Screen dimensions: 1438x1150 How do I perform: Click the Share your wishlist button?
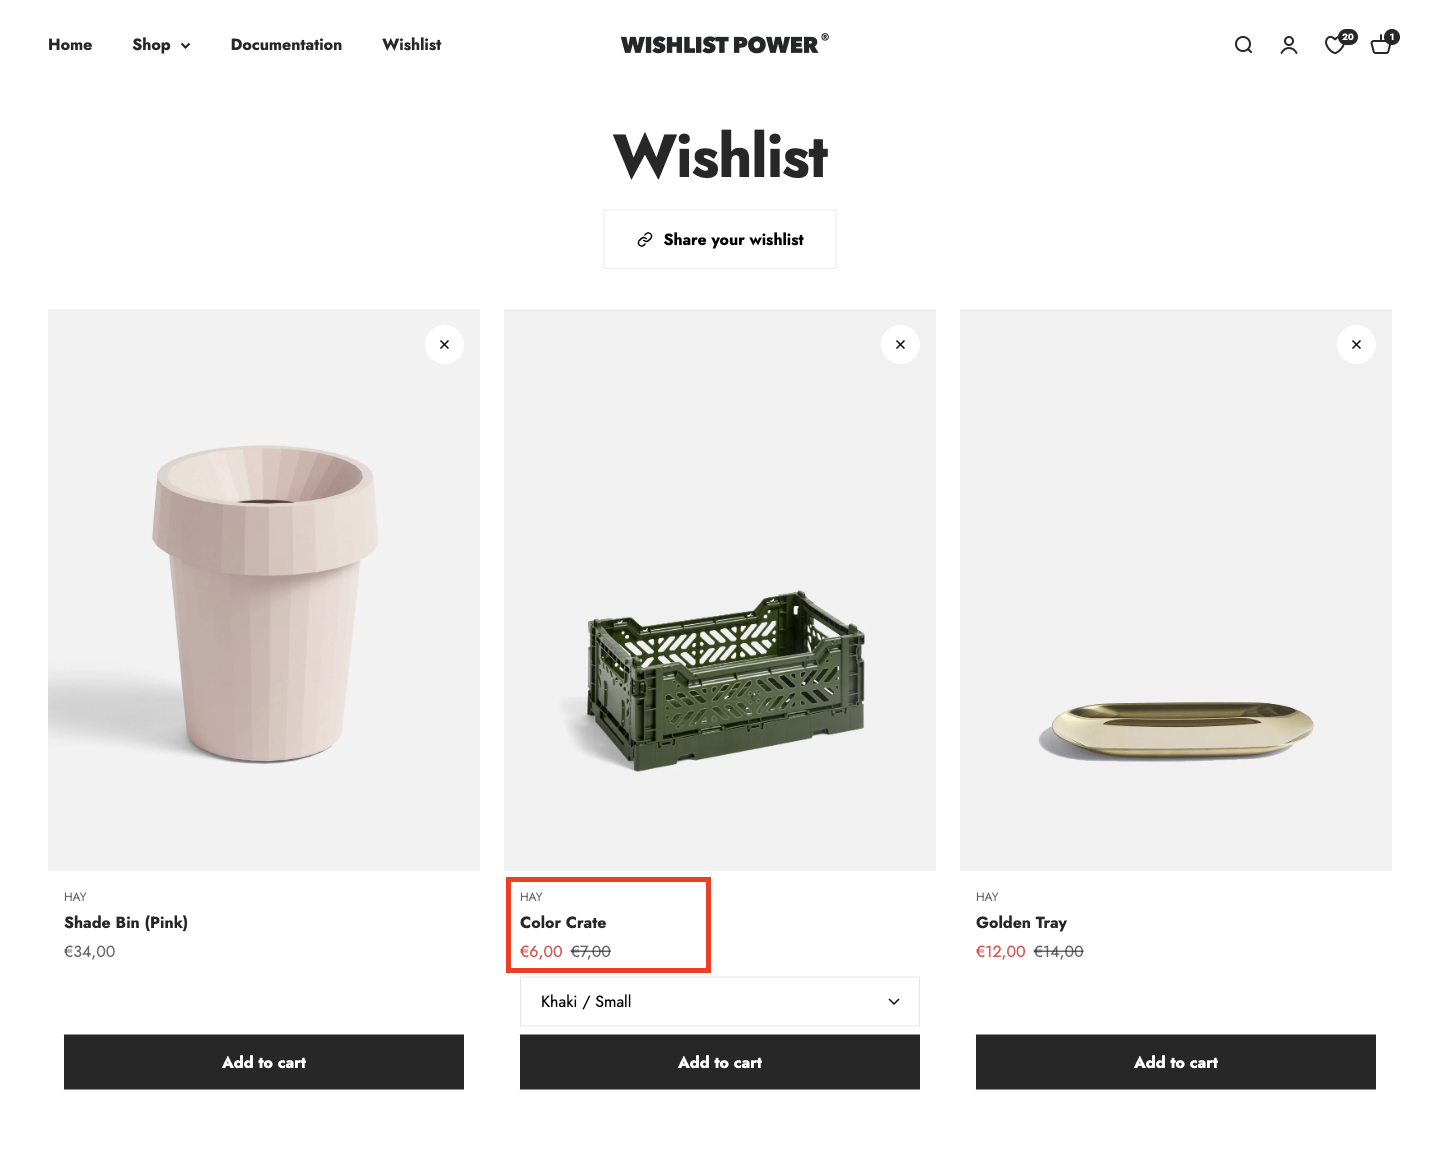pos(720,239)
